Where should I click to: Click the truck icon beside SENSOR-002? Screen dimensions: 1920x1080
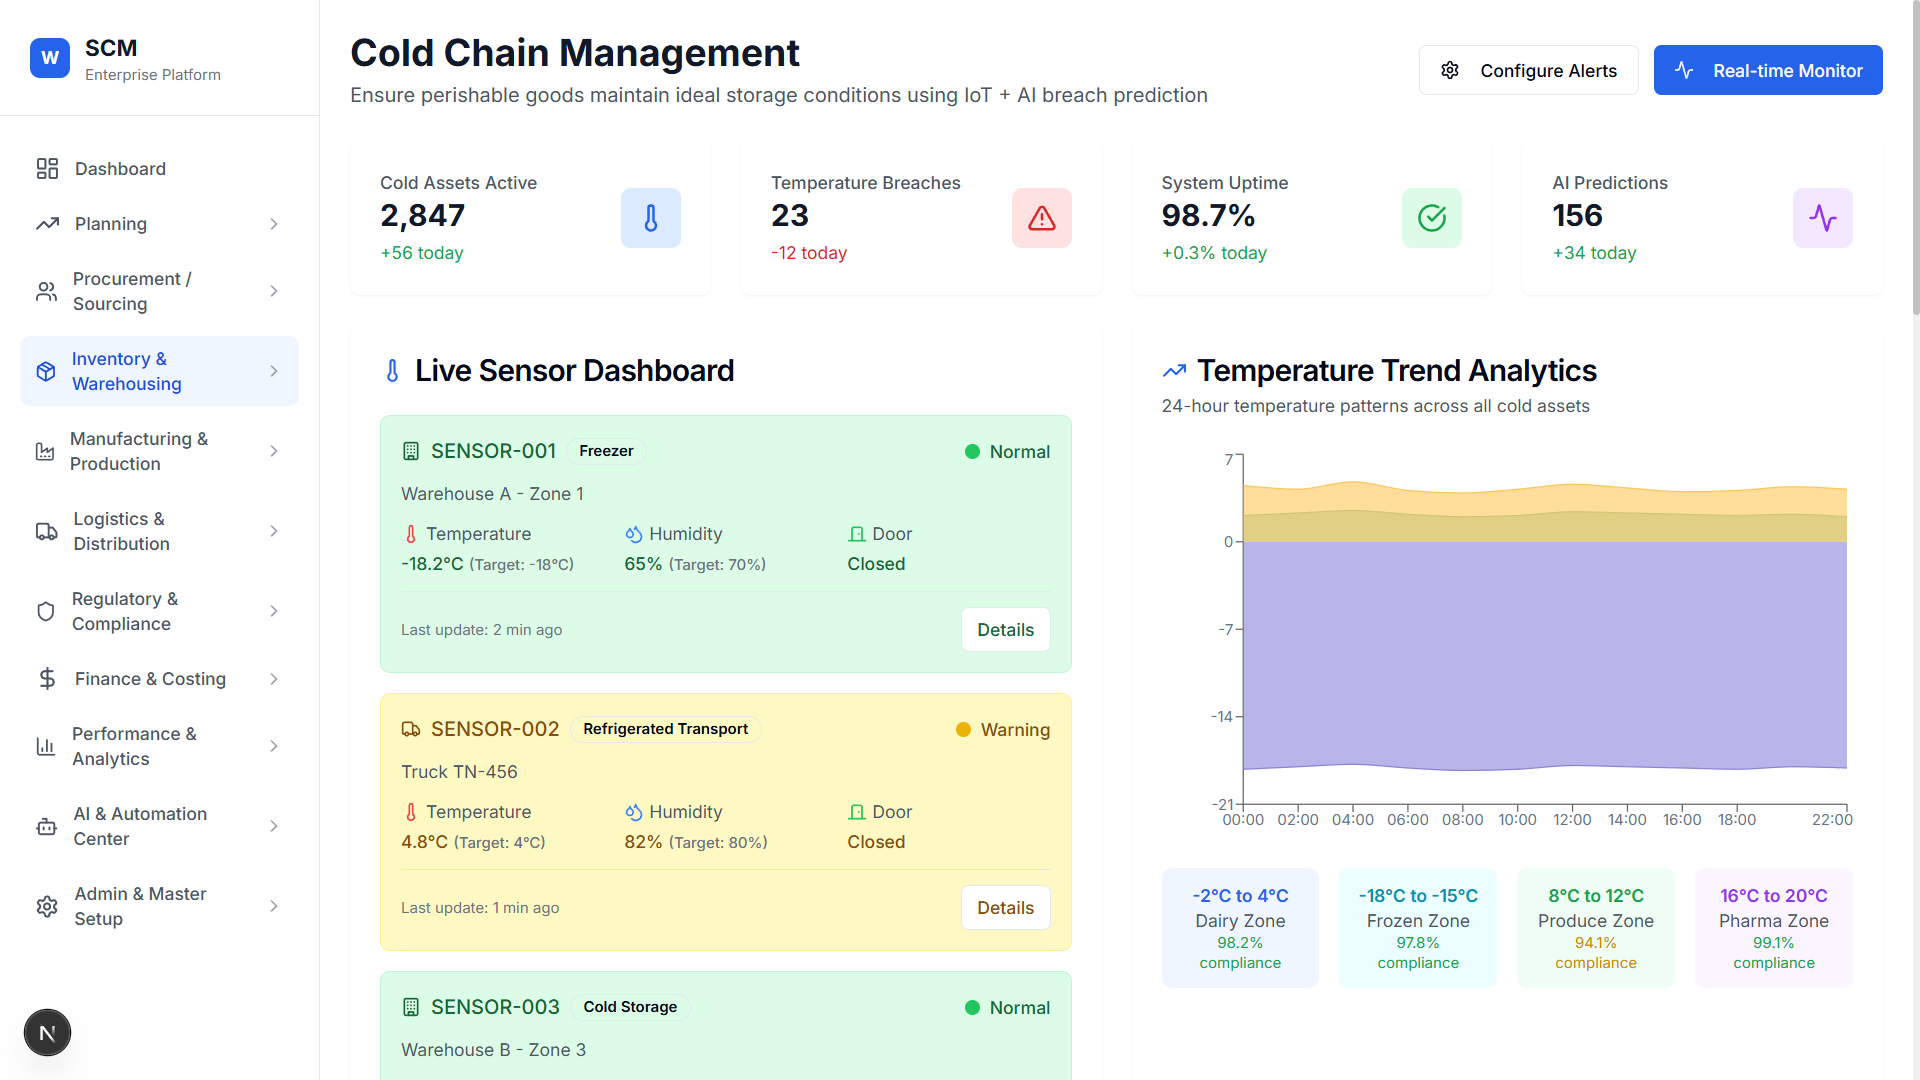pos(410,730)
